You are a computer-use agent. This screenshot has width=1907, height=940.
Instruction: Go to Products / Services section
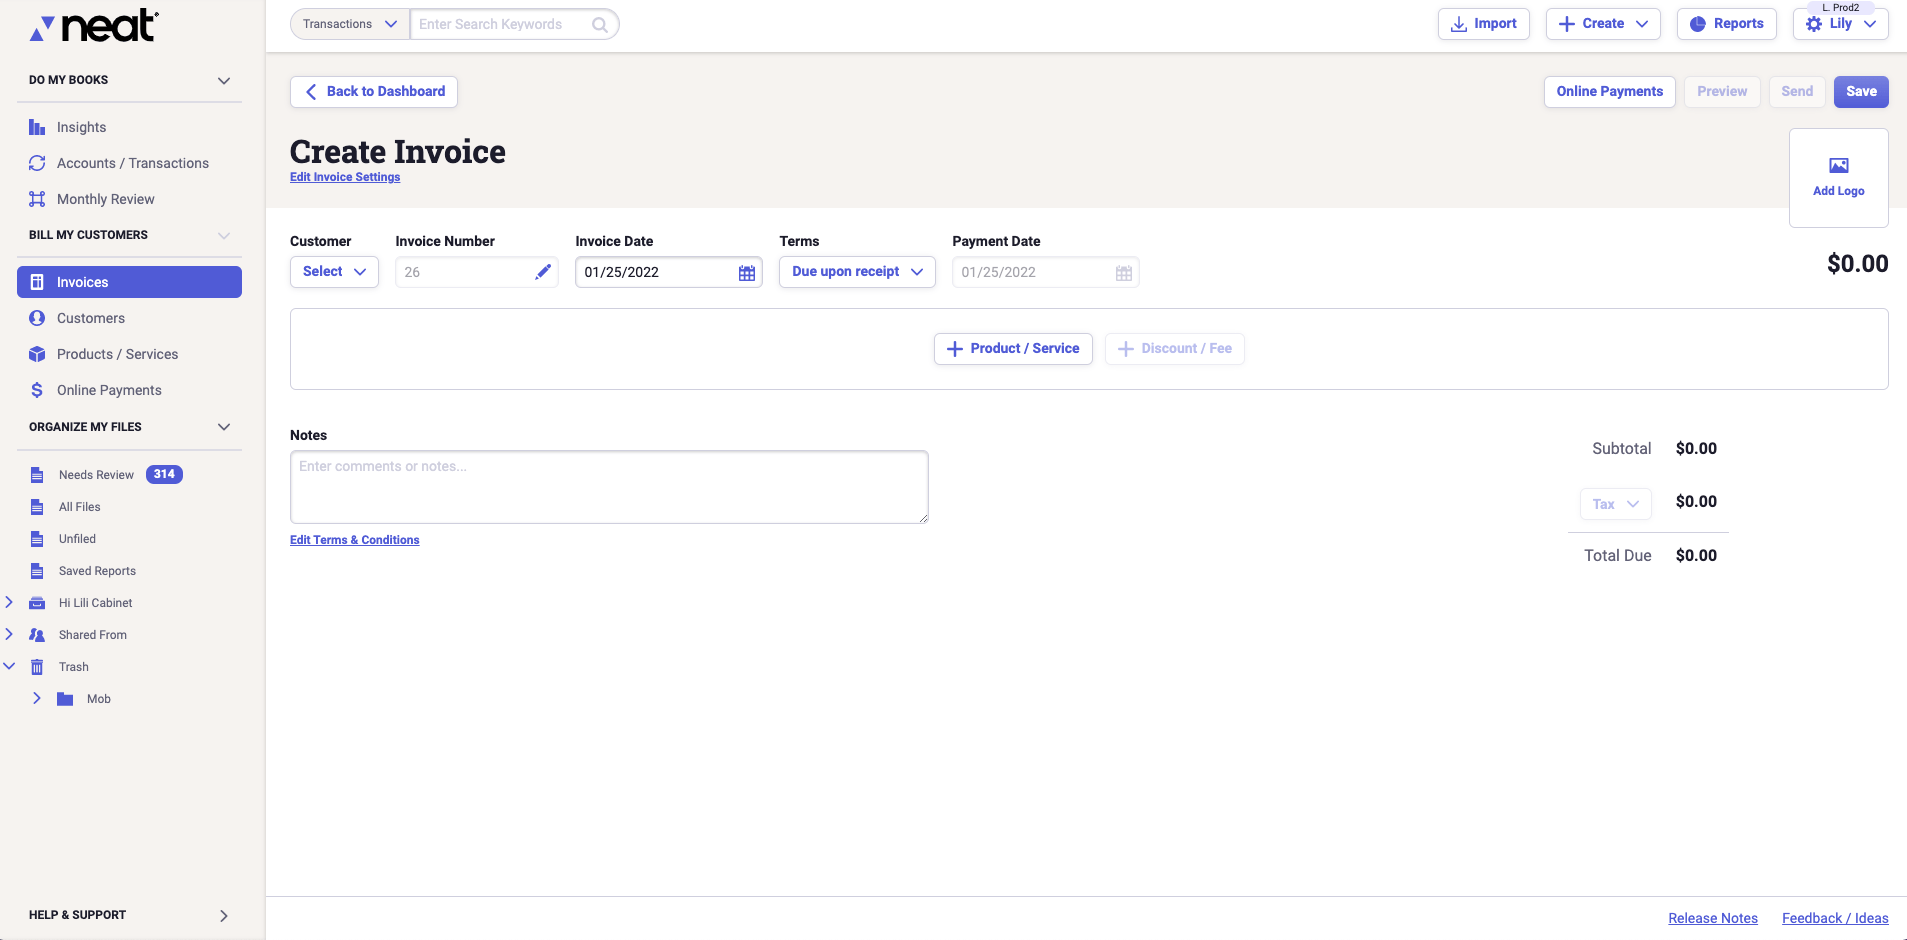click(x=117, y=354)
